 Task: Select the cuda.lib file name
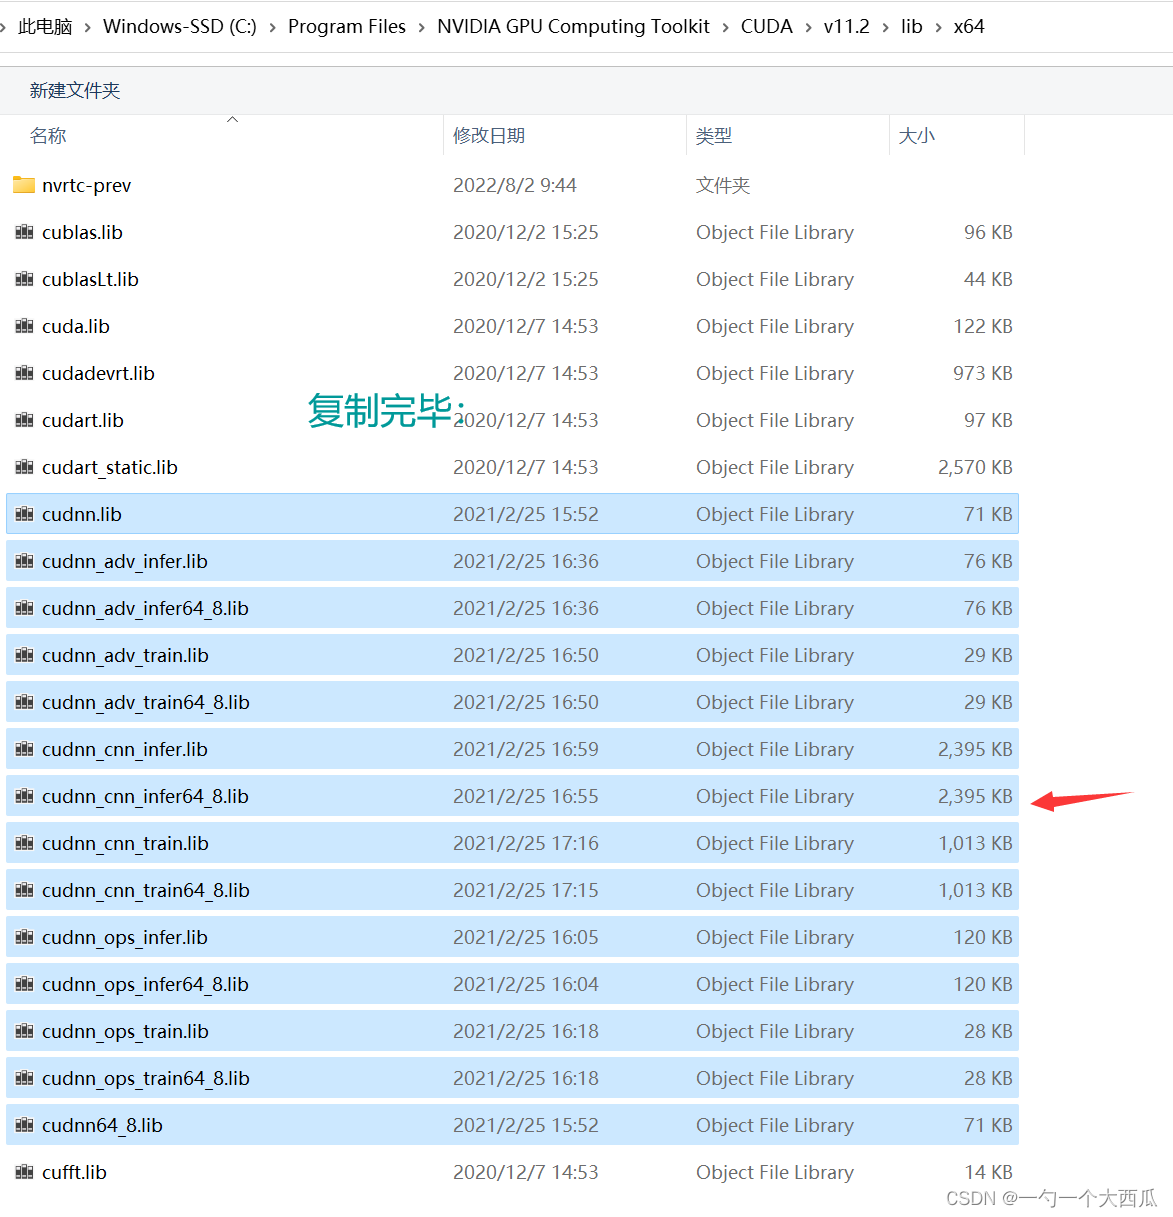(x=76, y=326)
